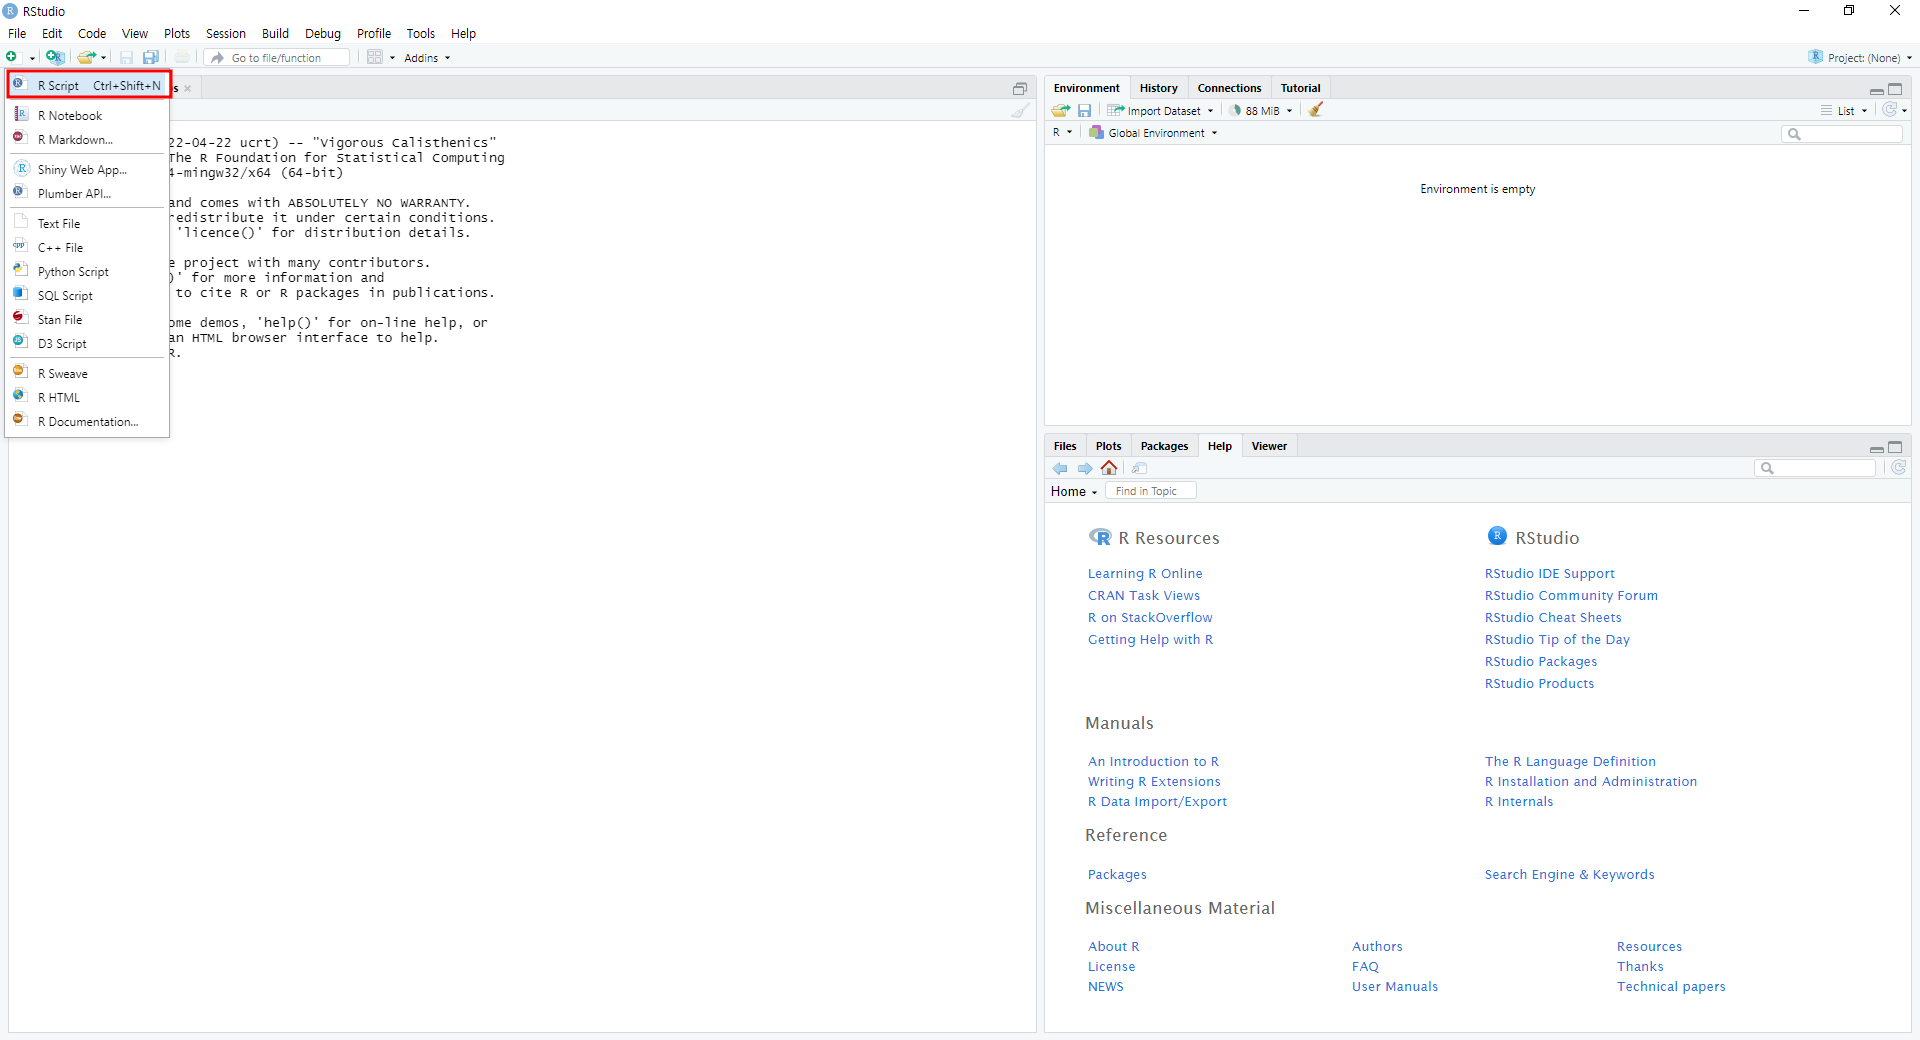1920x1040 pixels.
Task: Open the Search Engine & Keywords link
Action: coord(1569,874)
